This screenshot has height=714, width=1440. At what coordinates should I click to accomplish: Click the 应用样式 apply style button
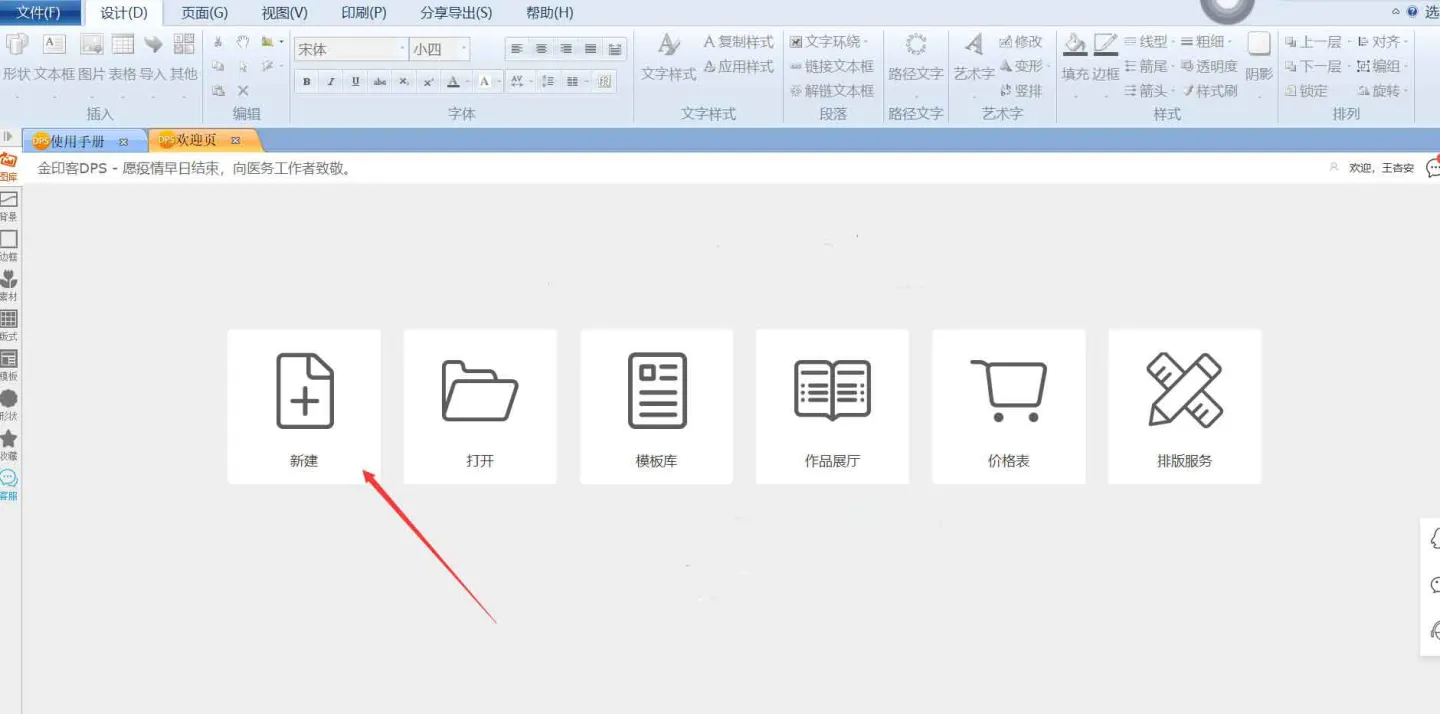click(739, 66)
